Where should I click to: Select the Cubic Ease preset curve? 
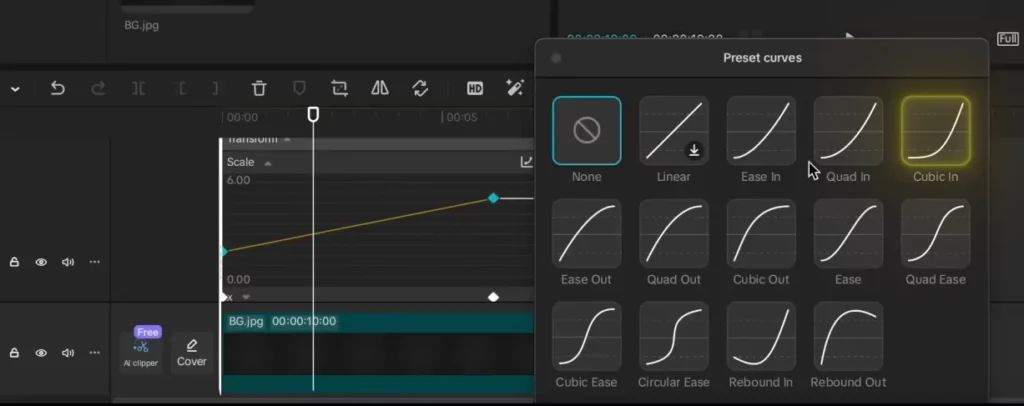pyautogui.click(x=586, y=336)
